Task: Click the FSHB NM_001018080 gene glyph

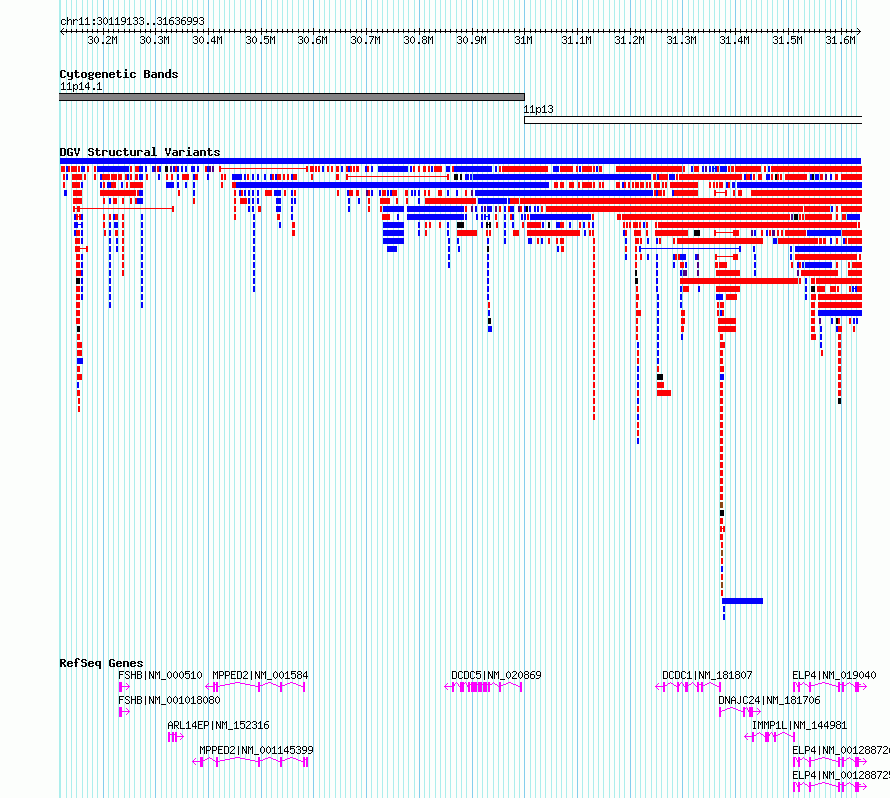Action: pyautogui.click(x=124, y=712)
